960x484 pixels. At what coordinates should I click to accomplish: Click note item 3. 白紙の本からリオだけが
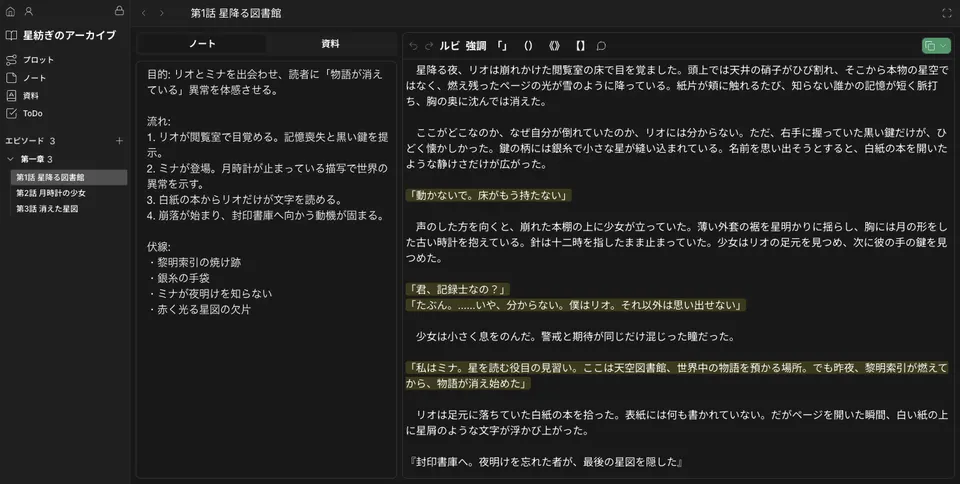244,199
